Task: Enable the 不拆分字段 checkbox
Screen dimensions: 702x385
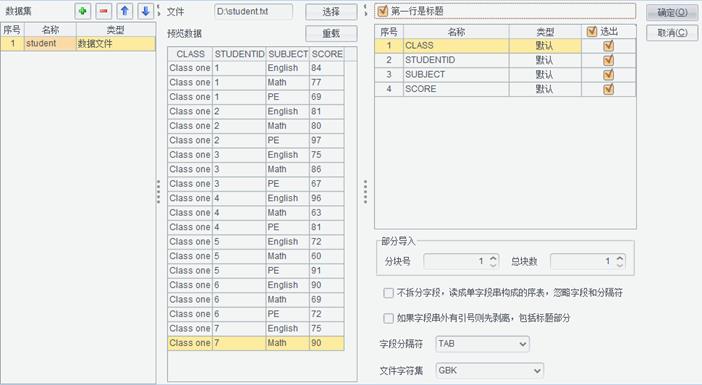Action: point(388,293)
